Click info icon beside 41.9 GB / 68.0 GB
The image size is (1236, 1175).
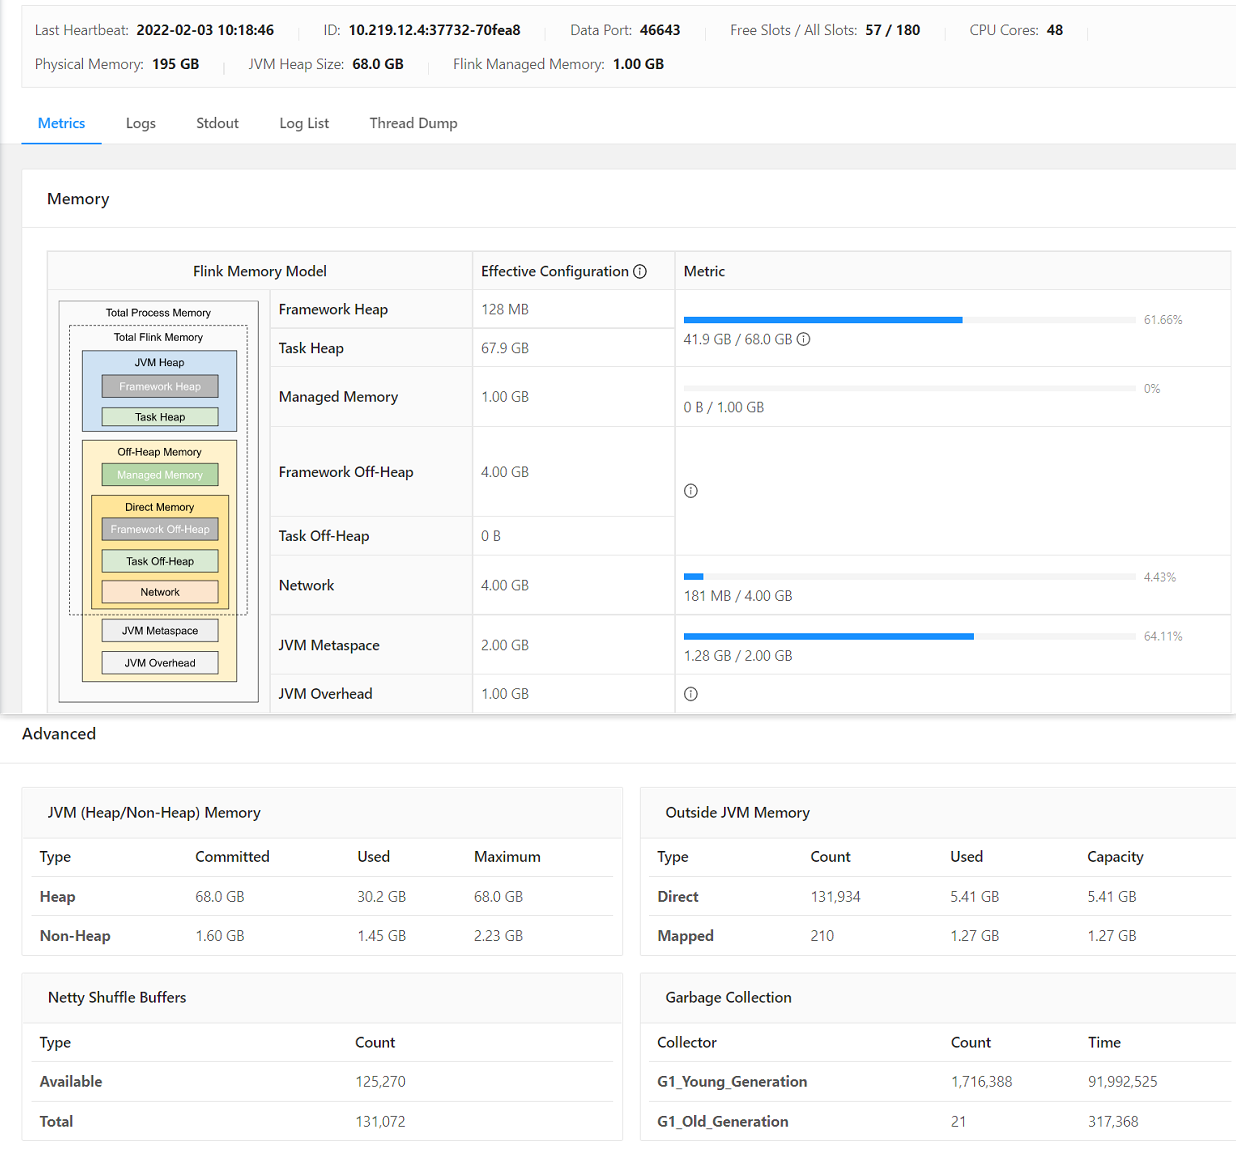(803, 339)
